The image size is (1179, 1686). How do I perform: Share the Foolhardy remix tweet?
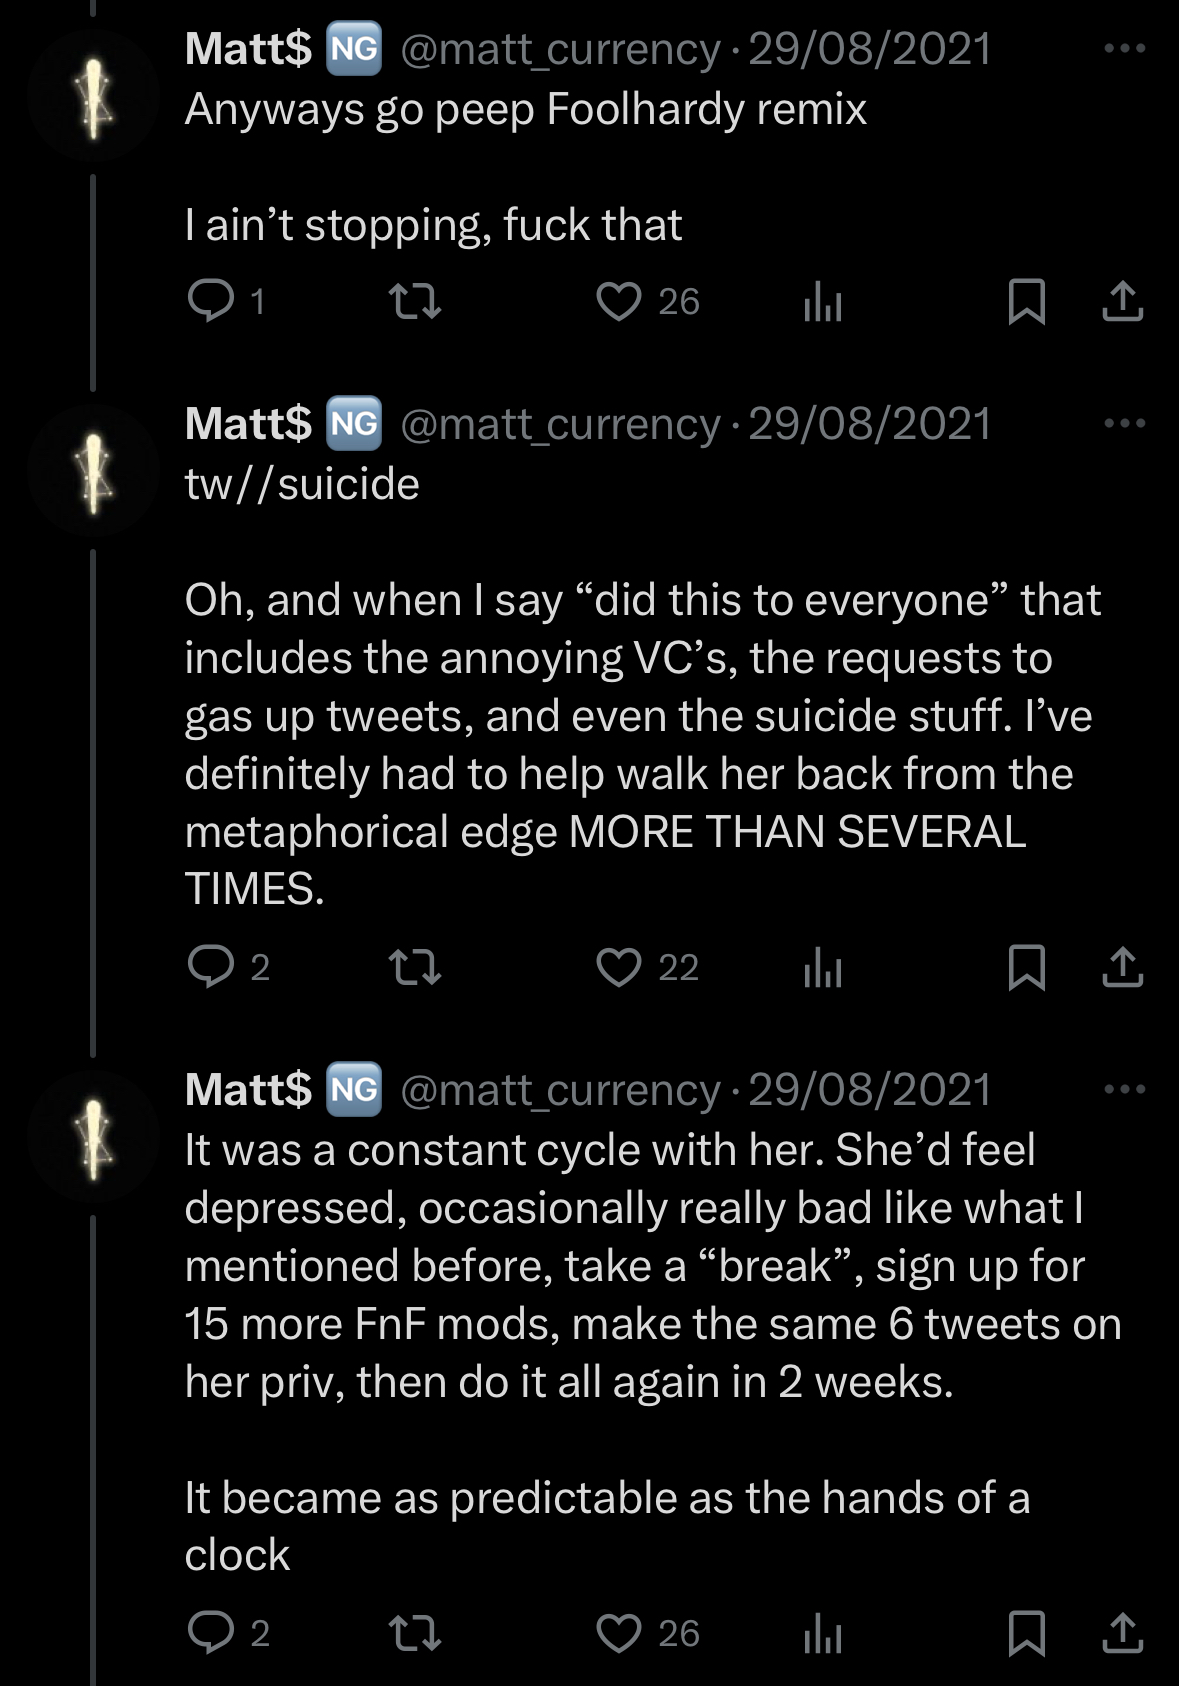[x=1122, y=301]
